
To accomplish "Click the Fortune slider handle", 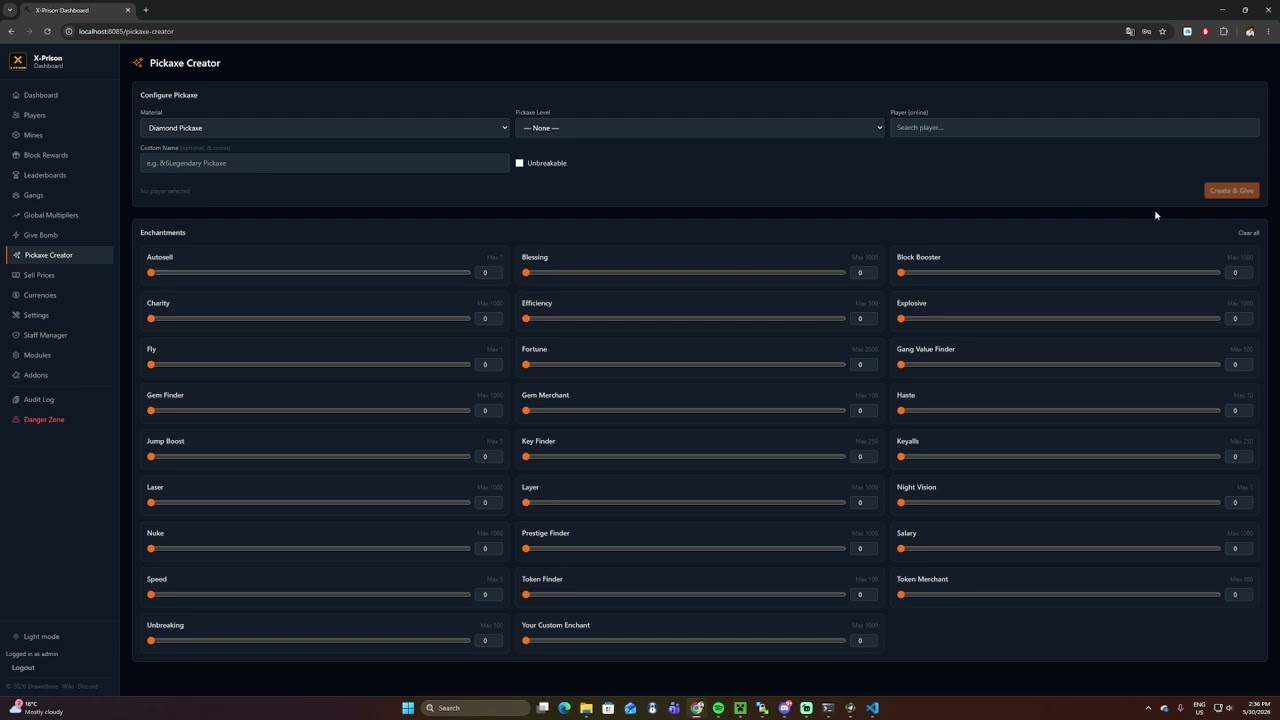I will (x=526, y=365).
